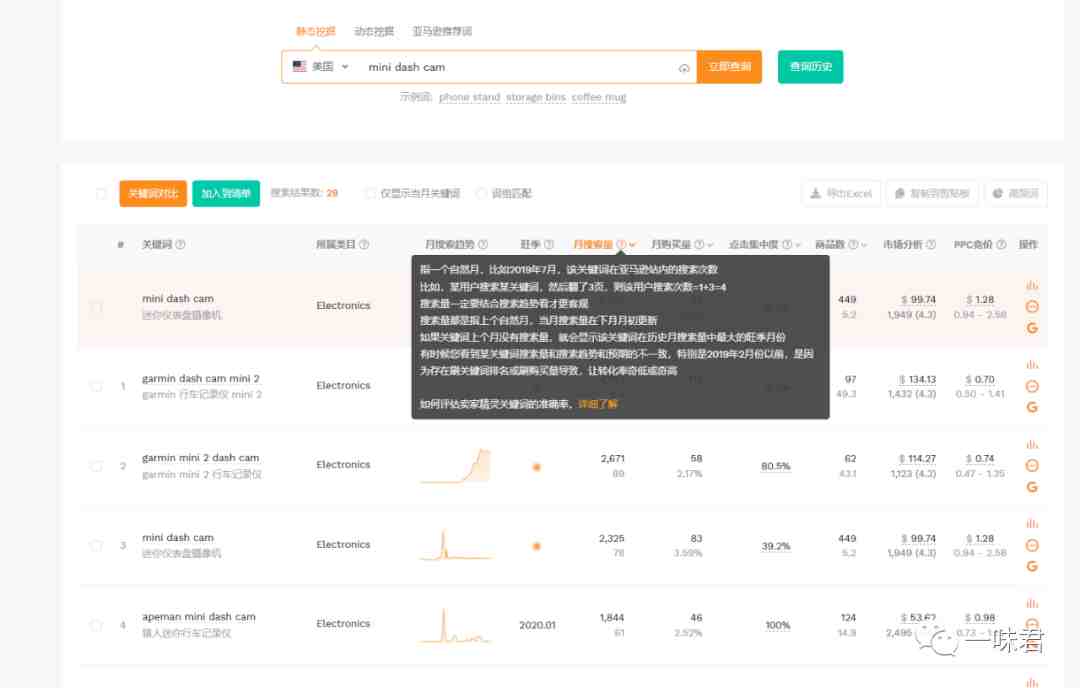Click help icon beside 月购买量 column header

[x=699, y=244]
